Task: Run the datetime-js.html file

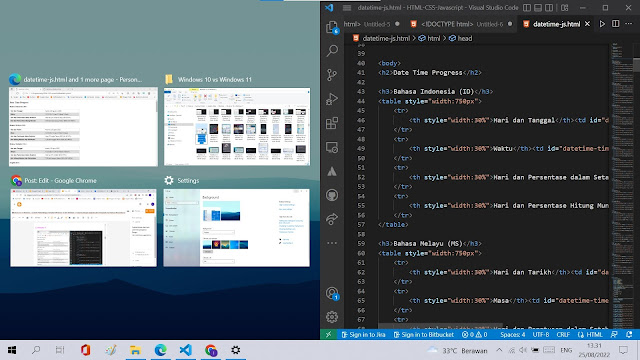Action: (x=602, y=24)
